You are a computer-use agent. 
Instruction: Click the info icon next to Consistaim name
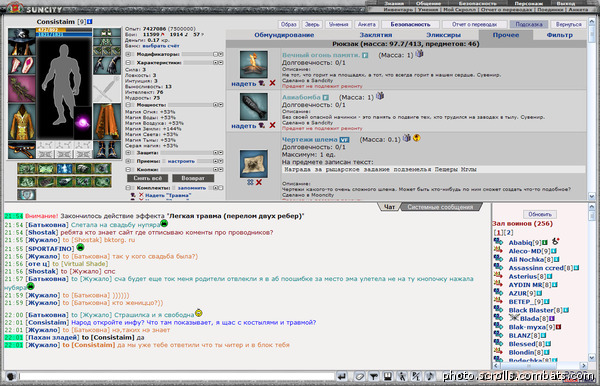90,21
